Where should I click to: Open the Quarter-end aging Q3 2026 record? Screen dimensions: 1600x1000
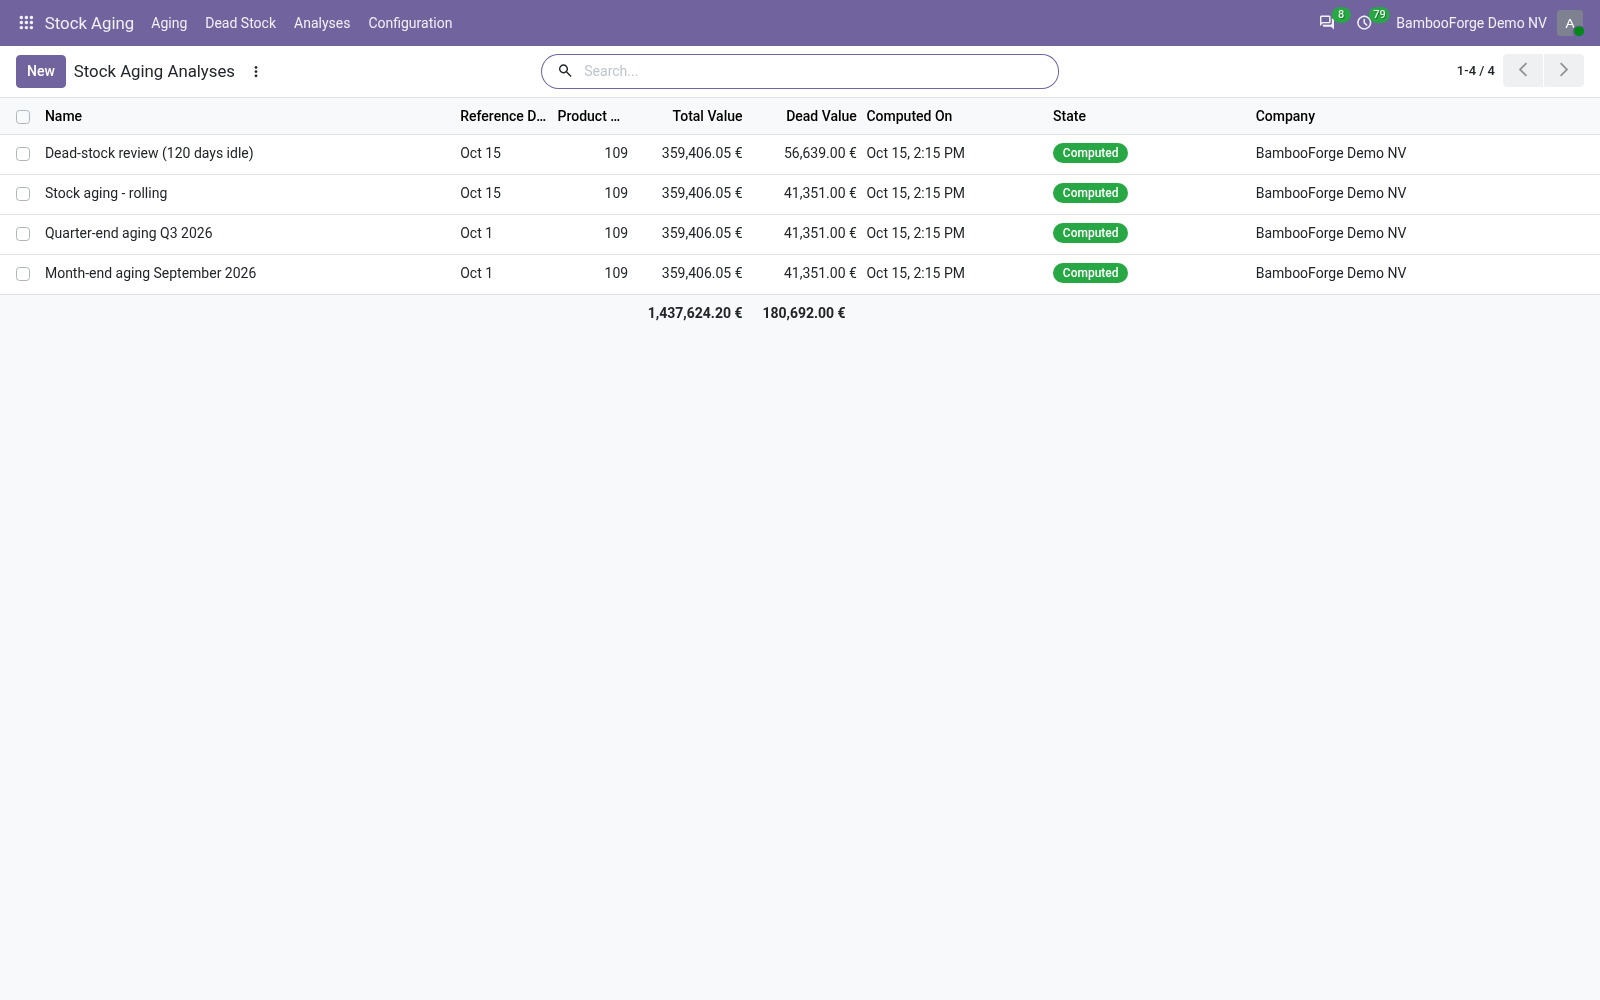[129, 233]
